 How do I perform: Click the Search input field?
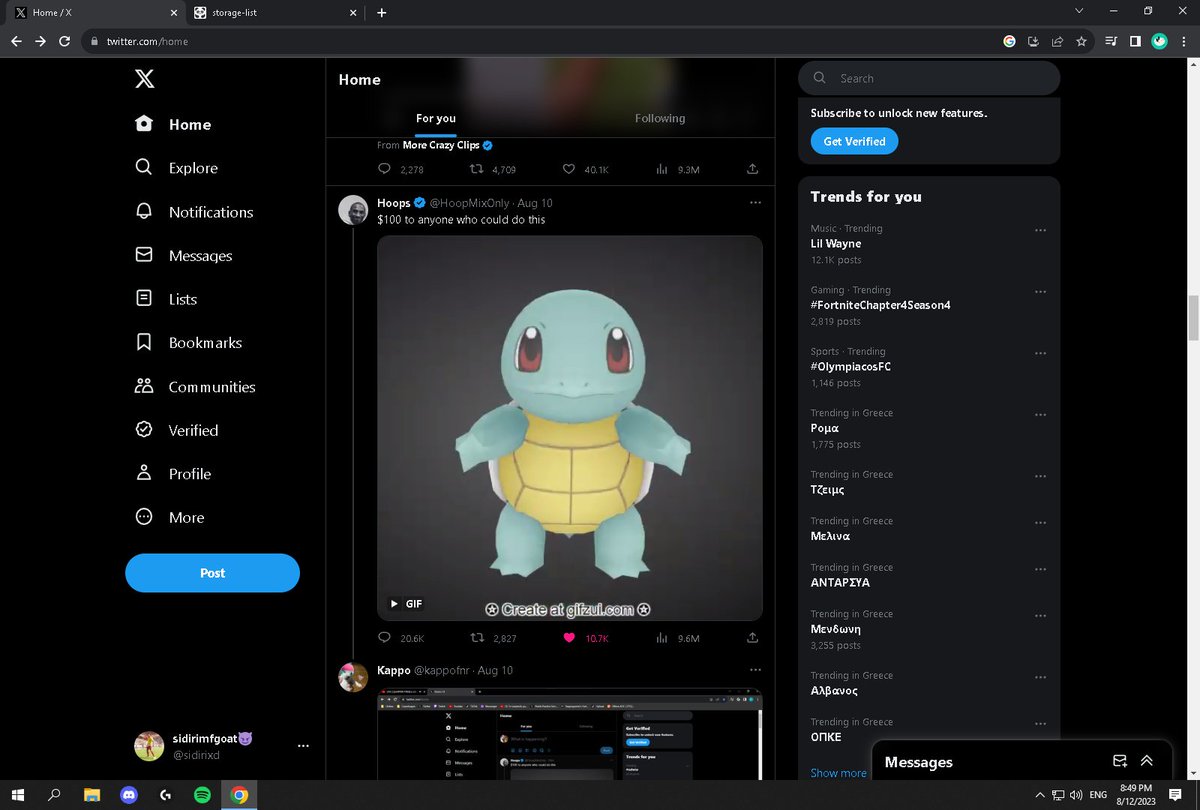(x=929, y=78)
